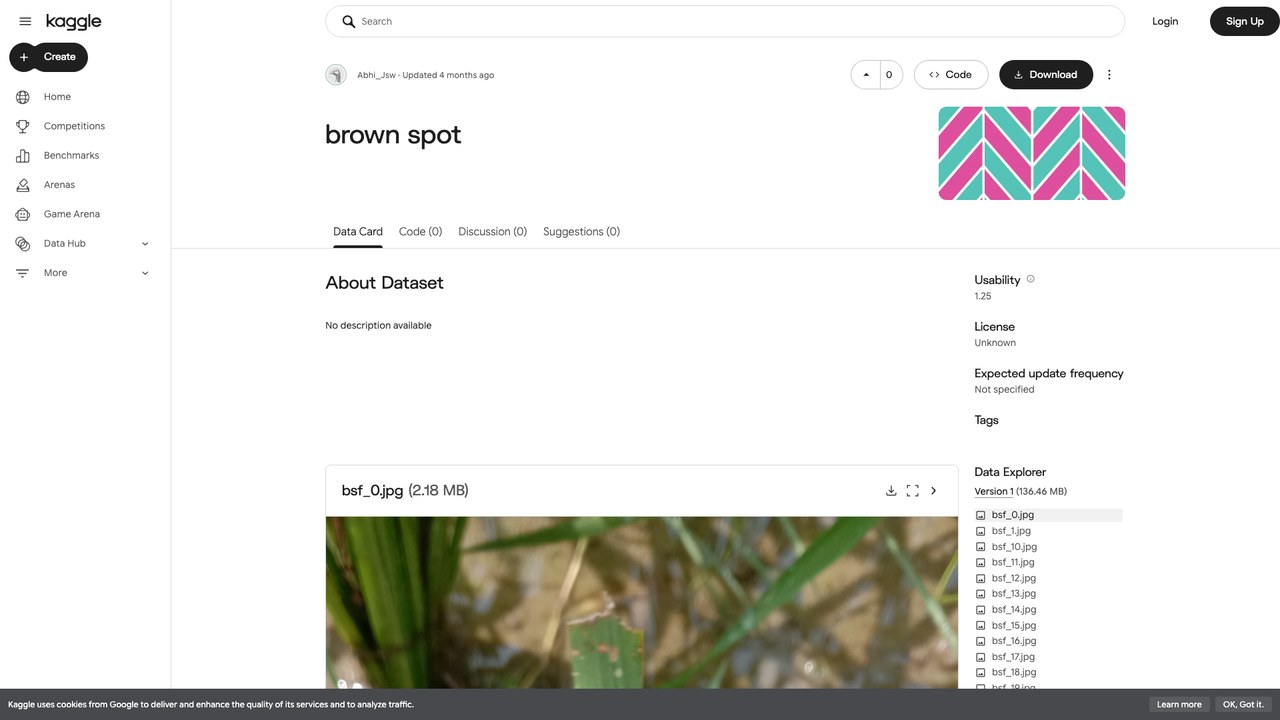
Task: Open Home in sidebar
Action: (x=57, y=97)
